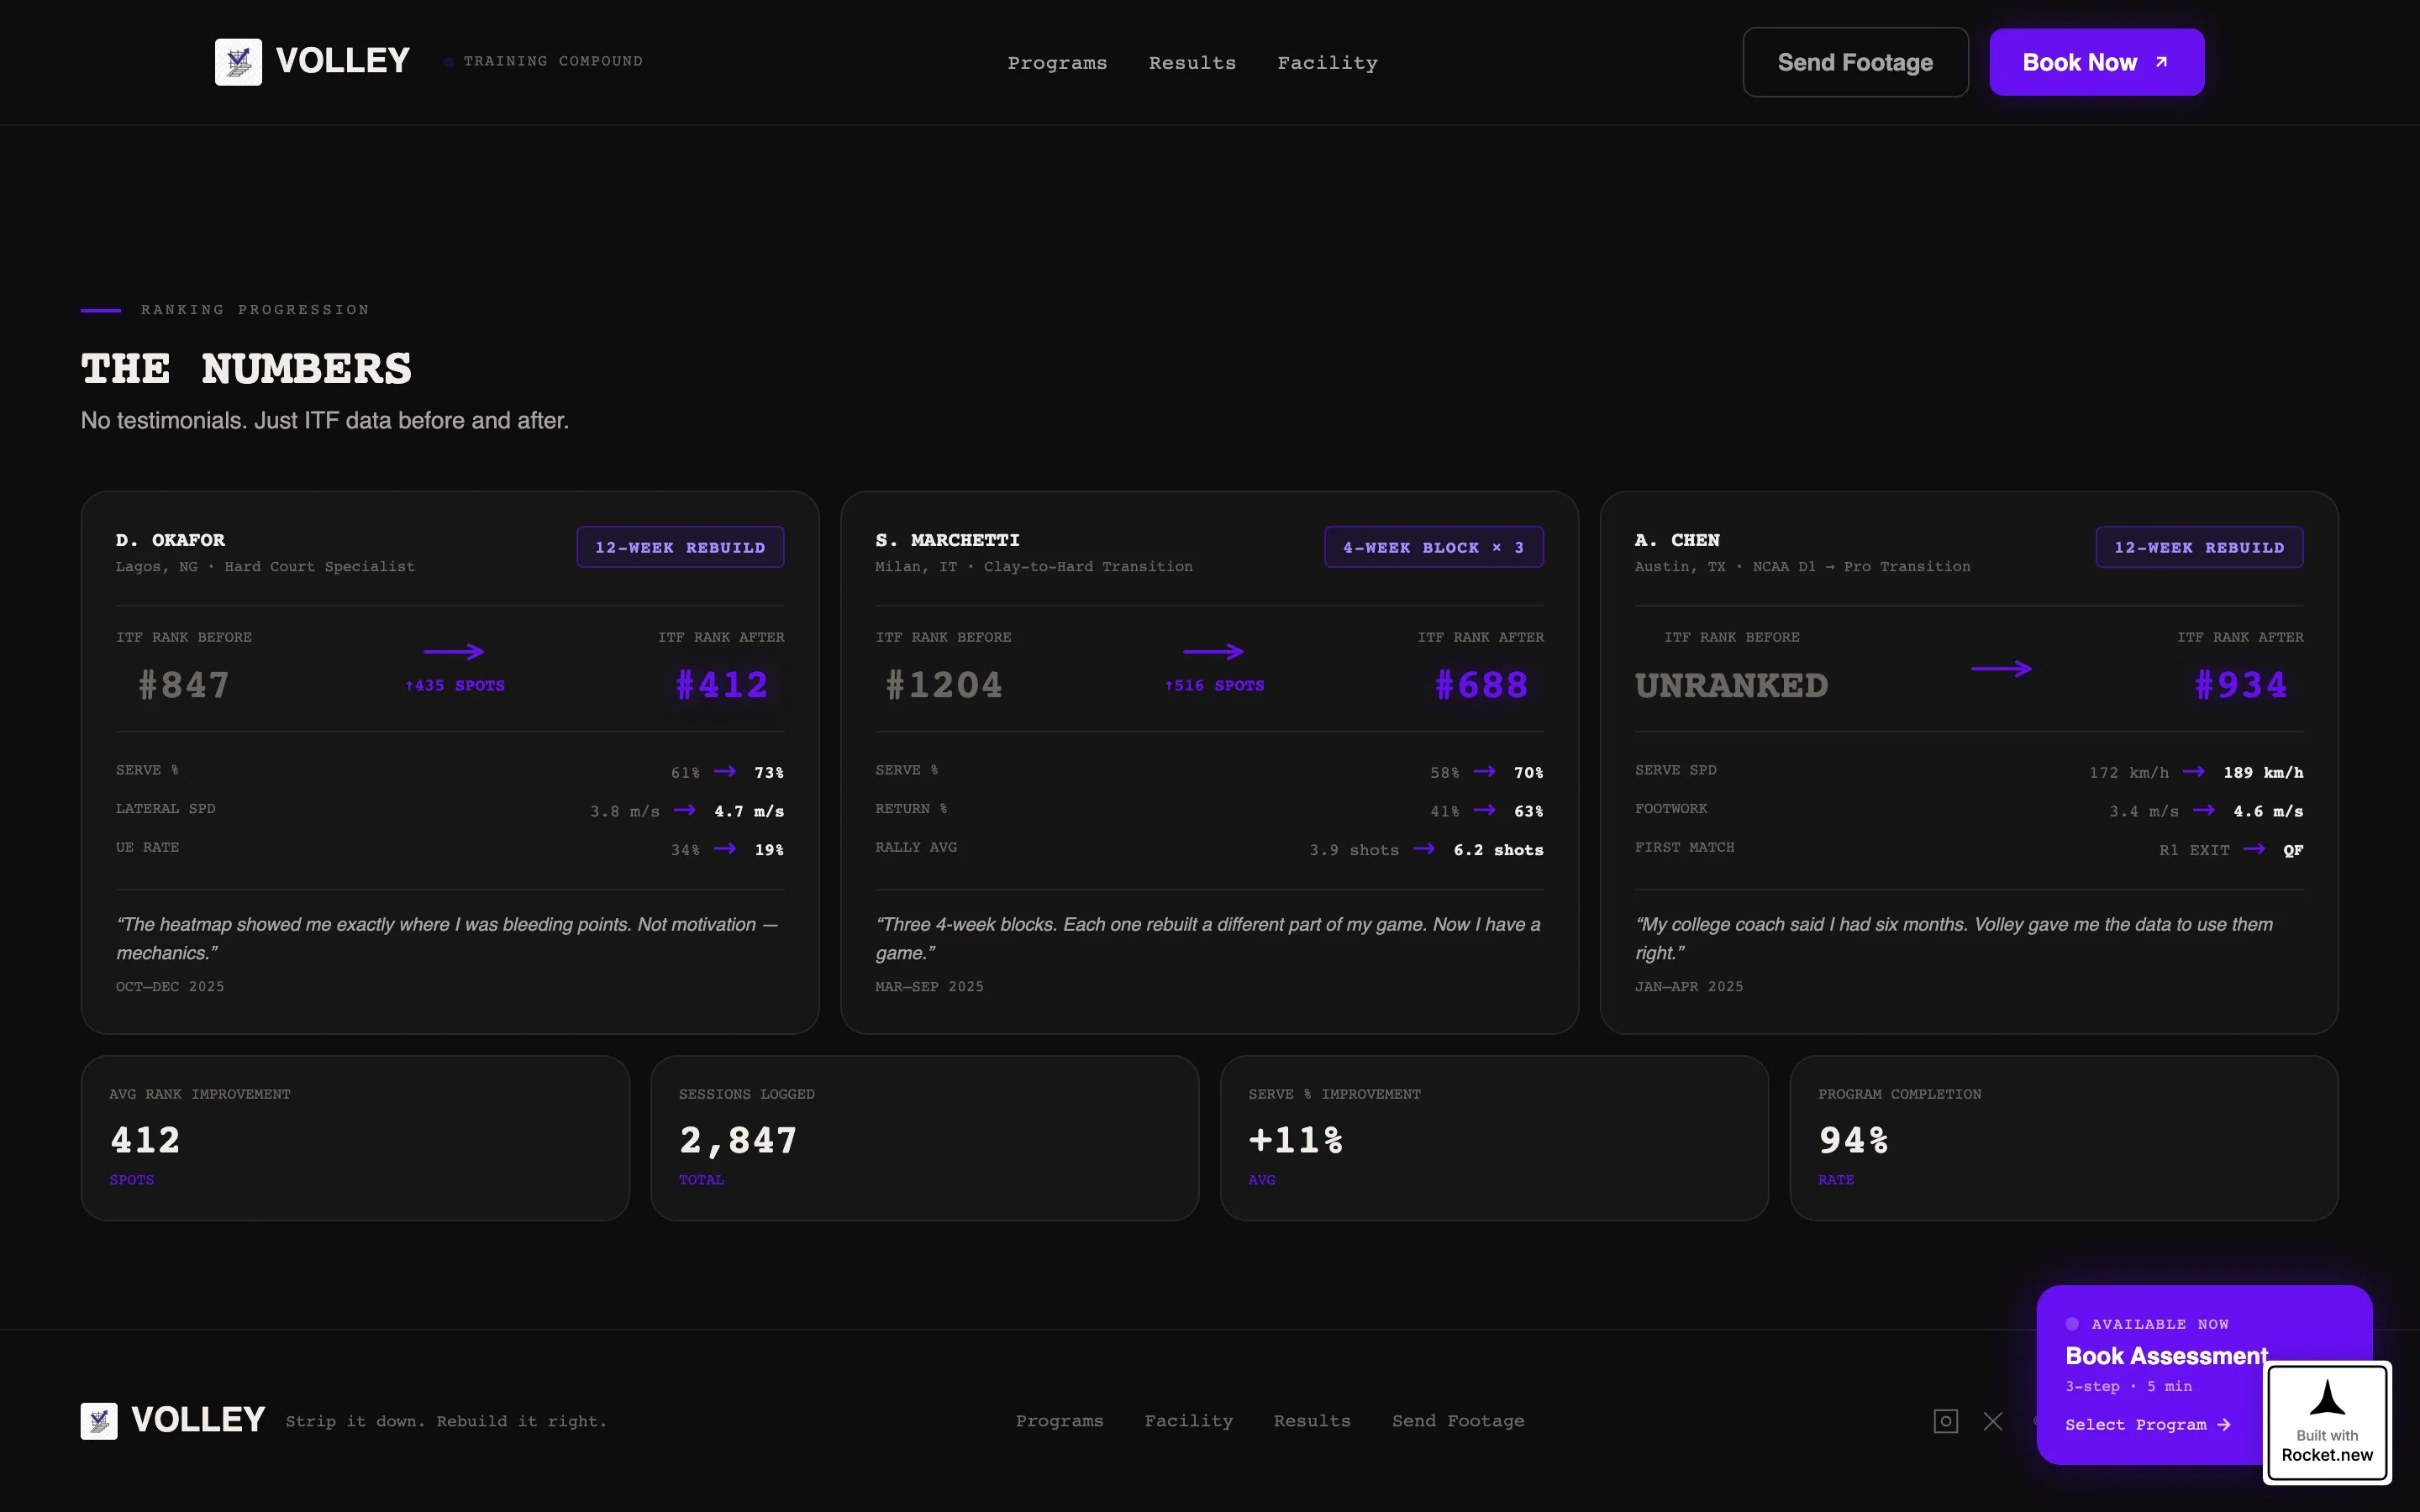2420x1512 pixels.
Task: Click the S. MARCHETTI athlete name
Action: 947,540
